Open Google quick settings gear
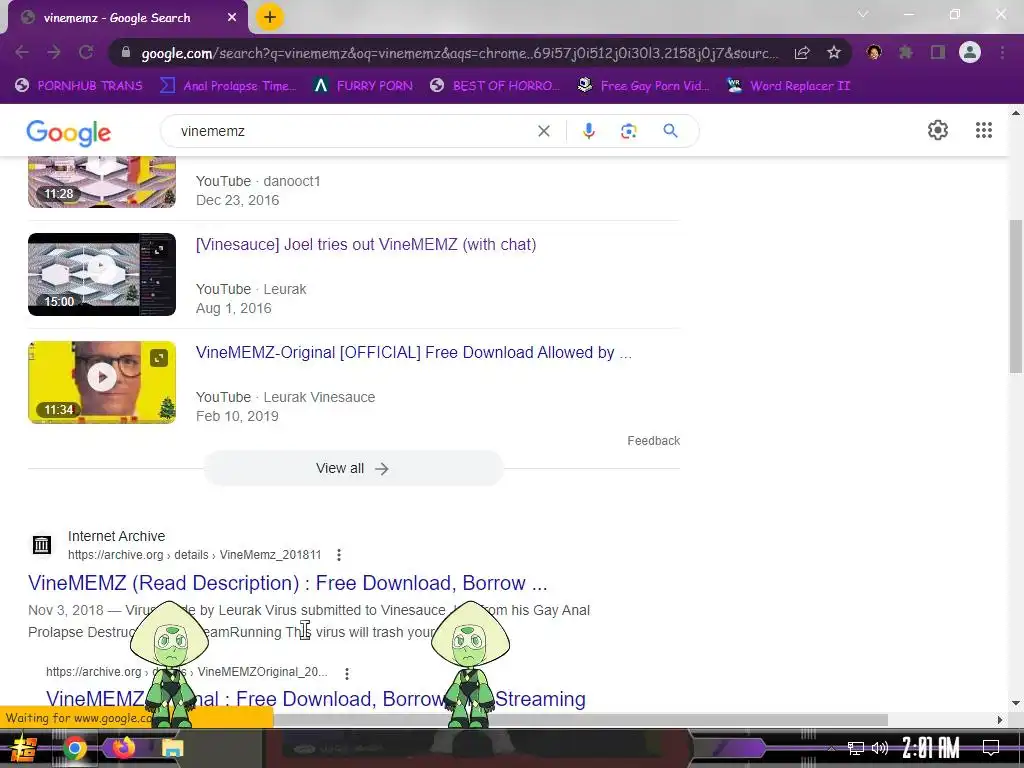 pos(938,130)
